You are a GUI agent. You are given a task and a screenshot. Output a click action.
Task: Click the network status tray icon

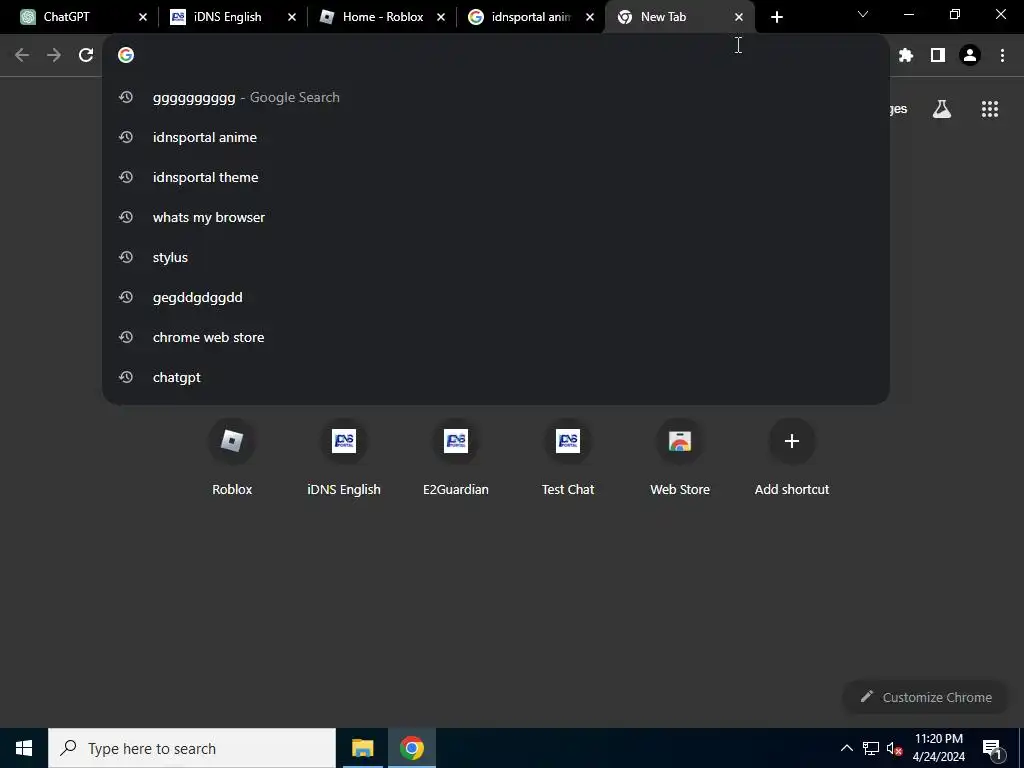871,748
